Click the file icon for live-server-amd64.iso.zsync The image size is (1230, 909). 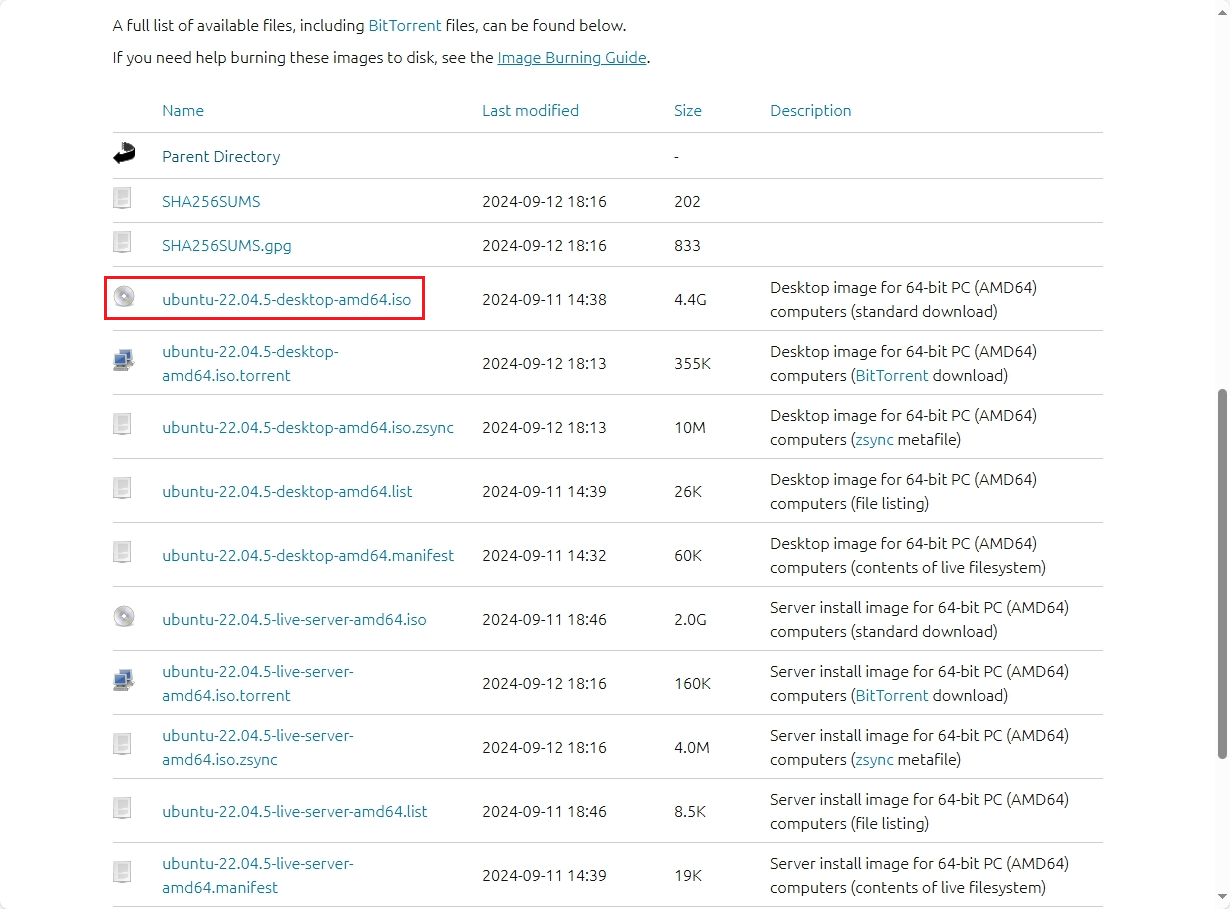[x=122, y=744]
